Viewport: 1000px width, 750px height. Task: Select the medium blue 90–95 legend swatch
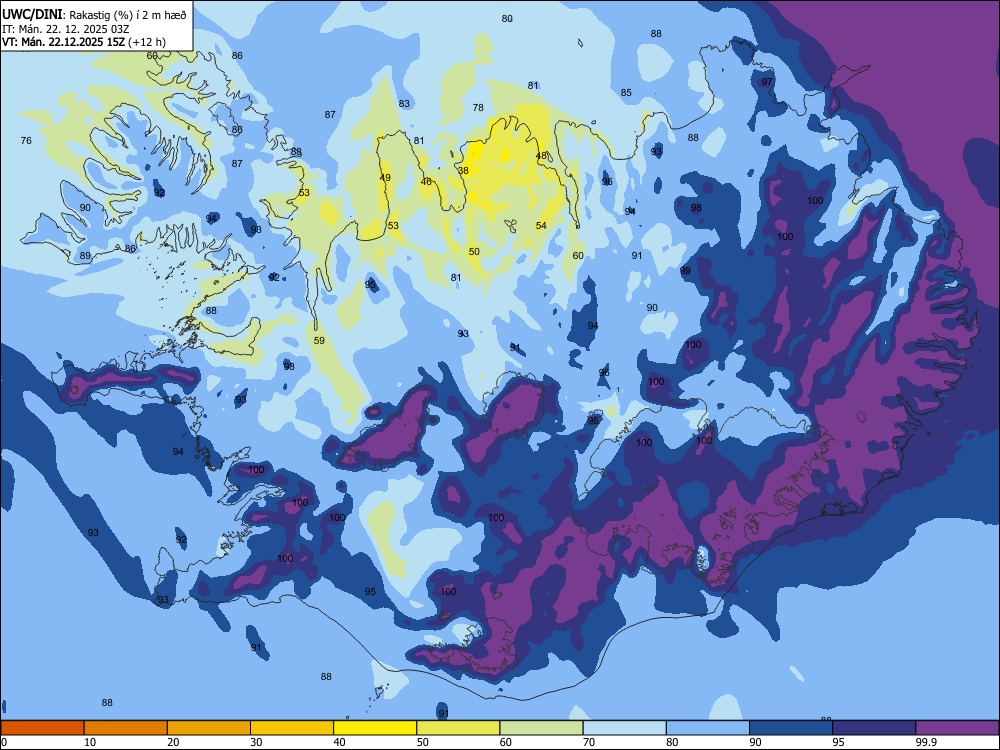[x=791, y=728]
